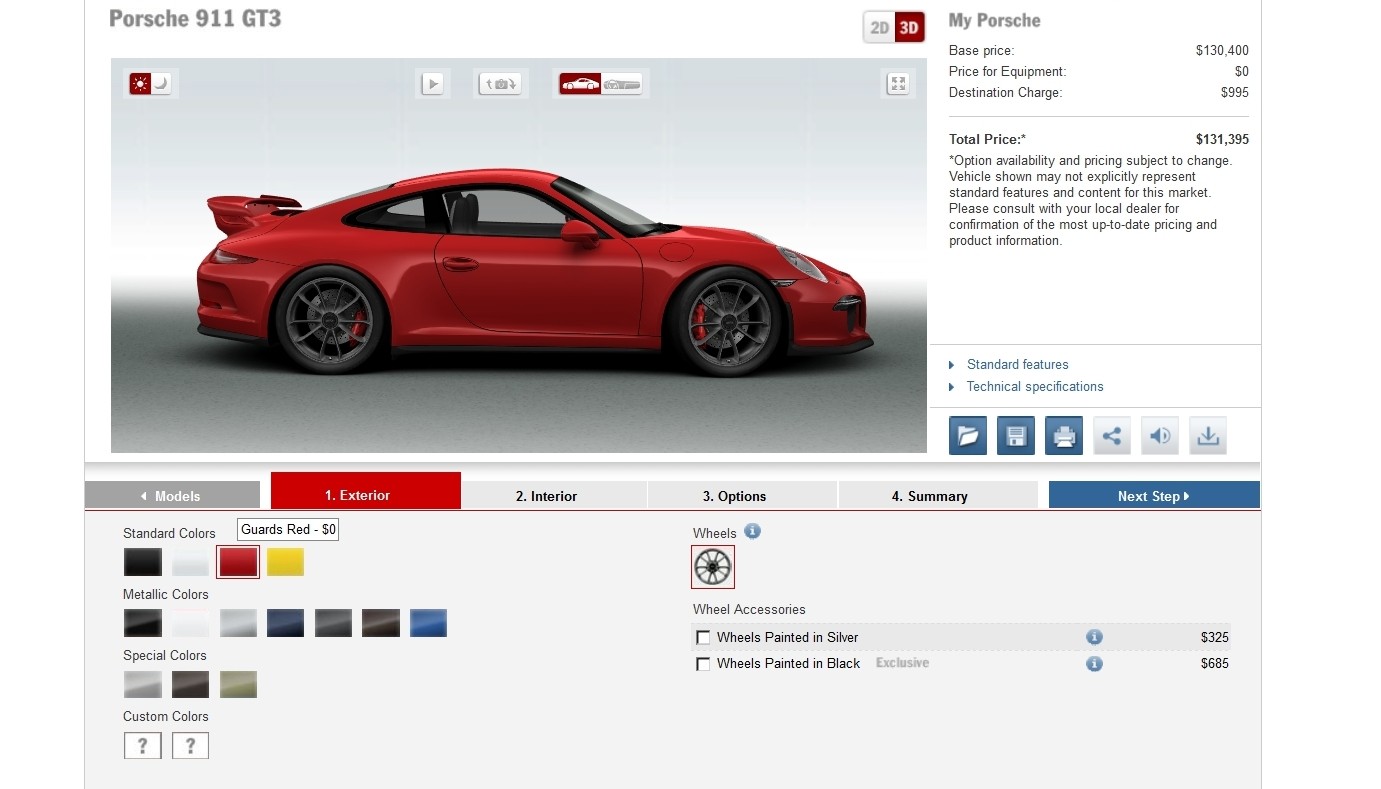Click the $131,395 total price
The image size is (1381, 789).
pyautogui.click(x=1222, y=140)
